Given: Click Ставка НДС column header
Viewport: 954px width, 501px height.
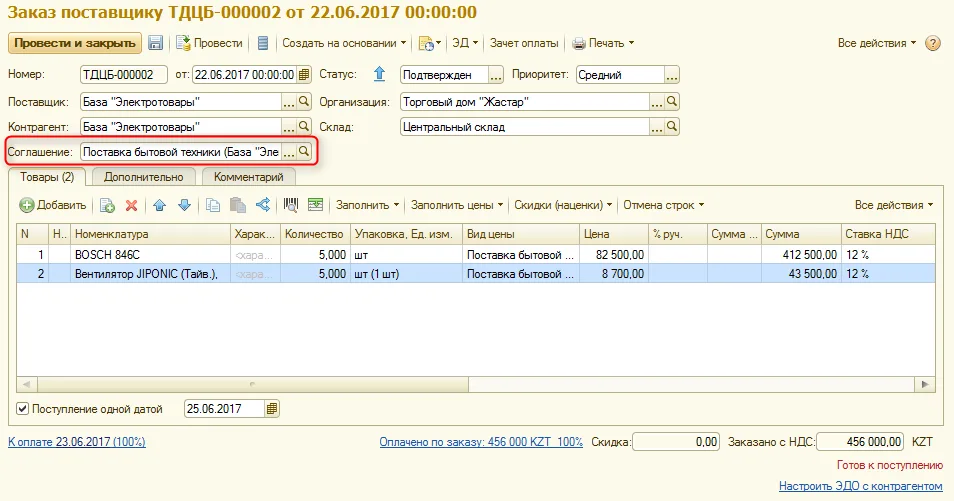Looking at the screenshot, I should click(888, 234).
